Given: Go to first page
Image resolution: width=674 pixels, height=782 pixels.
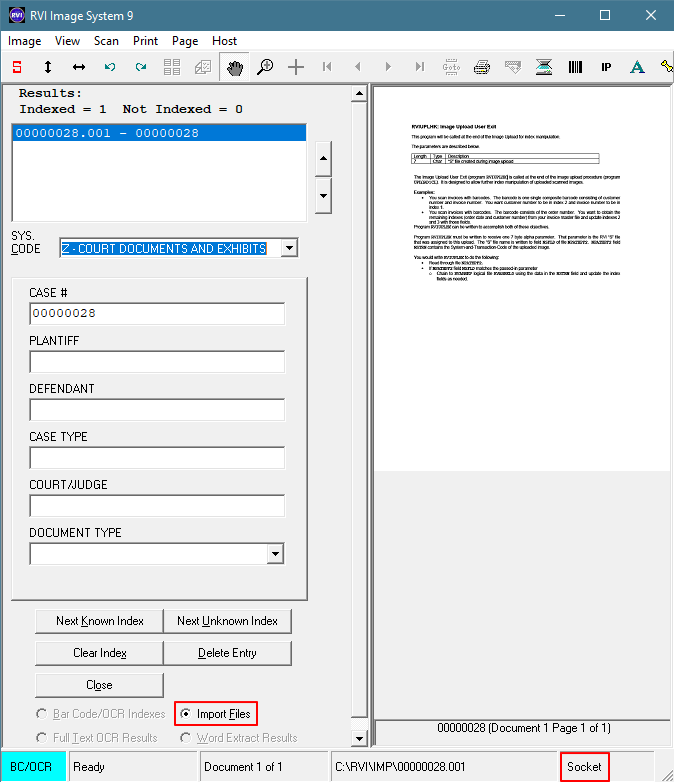Looking at the screenshot, I should click(x=327, y=67).
